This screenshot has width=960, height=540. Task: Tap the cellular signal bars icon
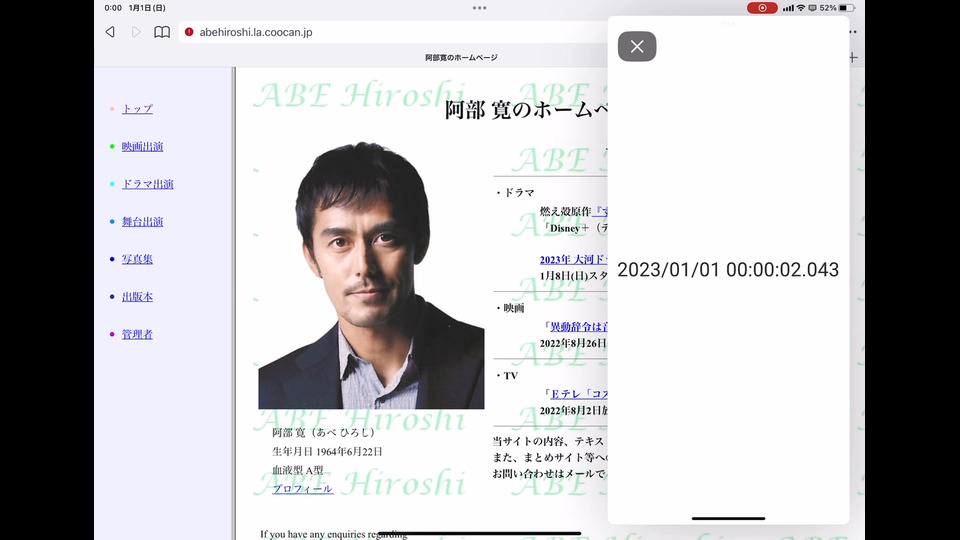(x=788, y=8)
